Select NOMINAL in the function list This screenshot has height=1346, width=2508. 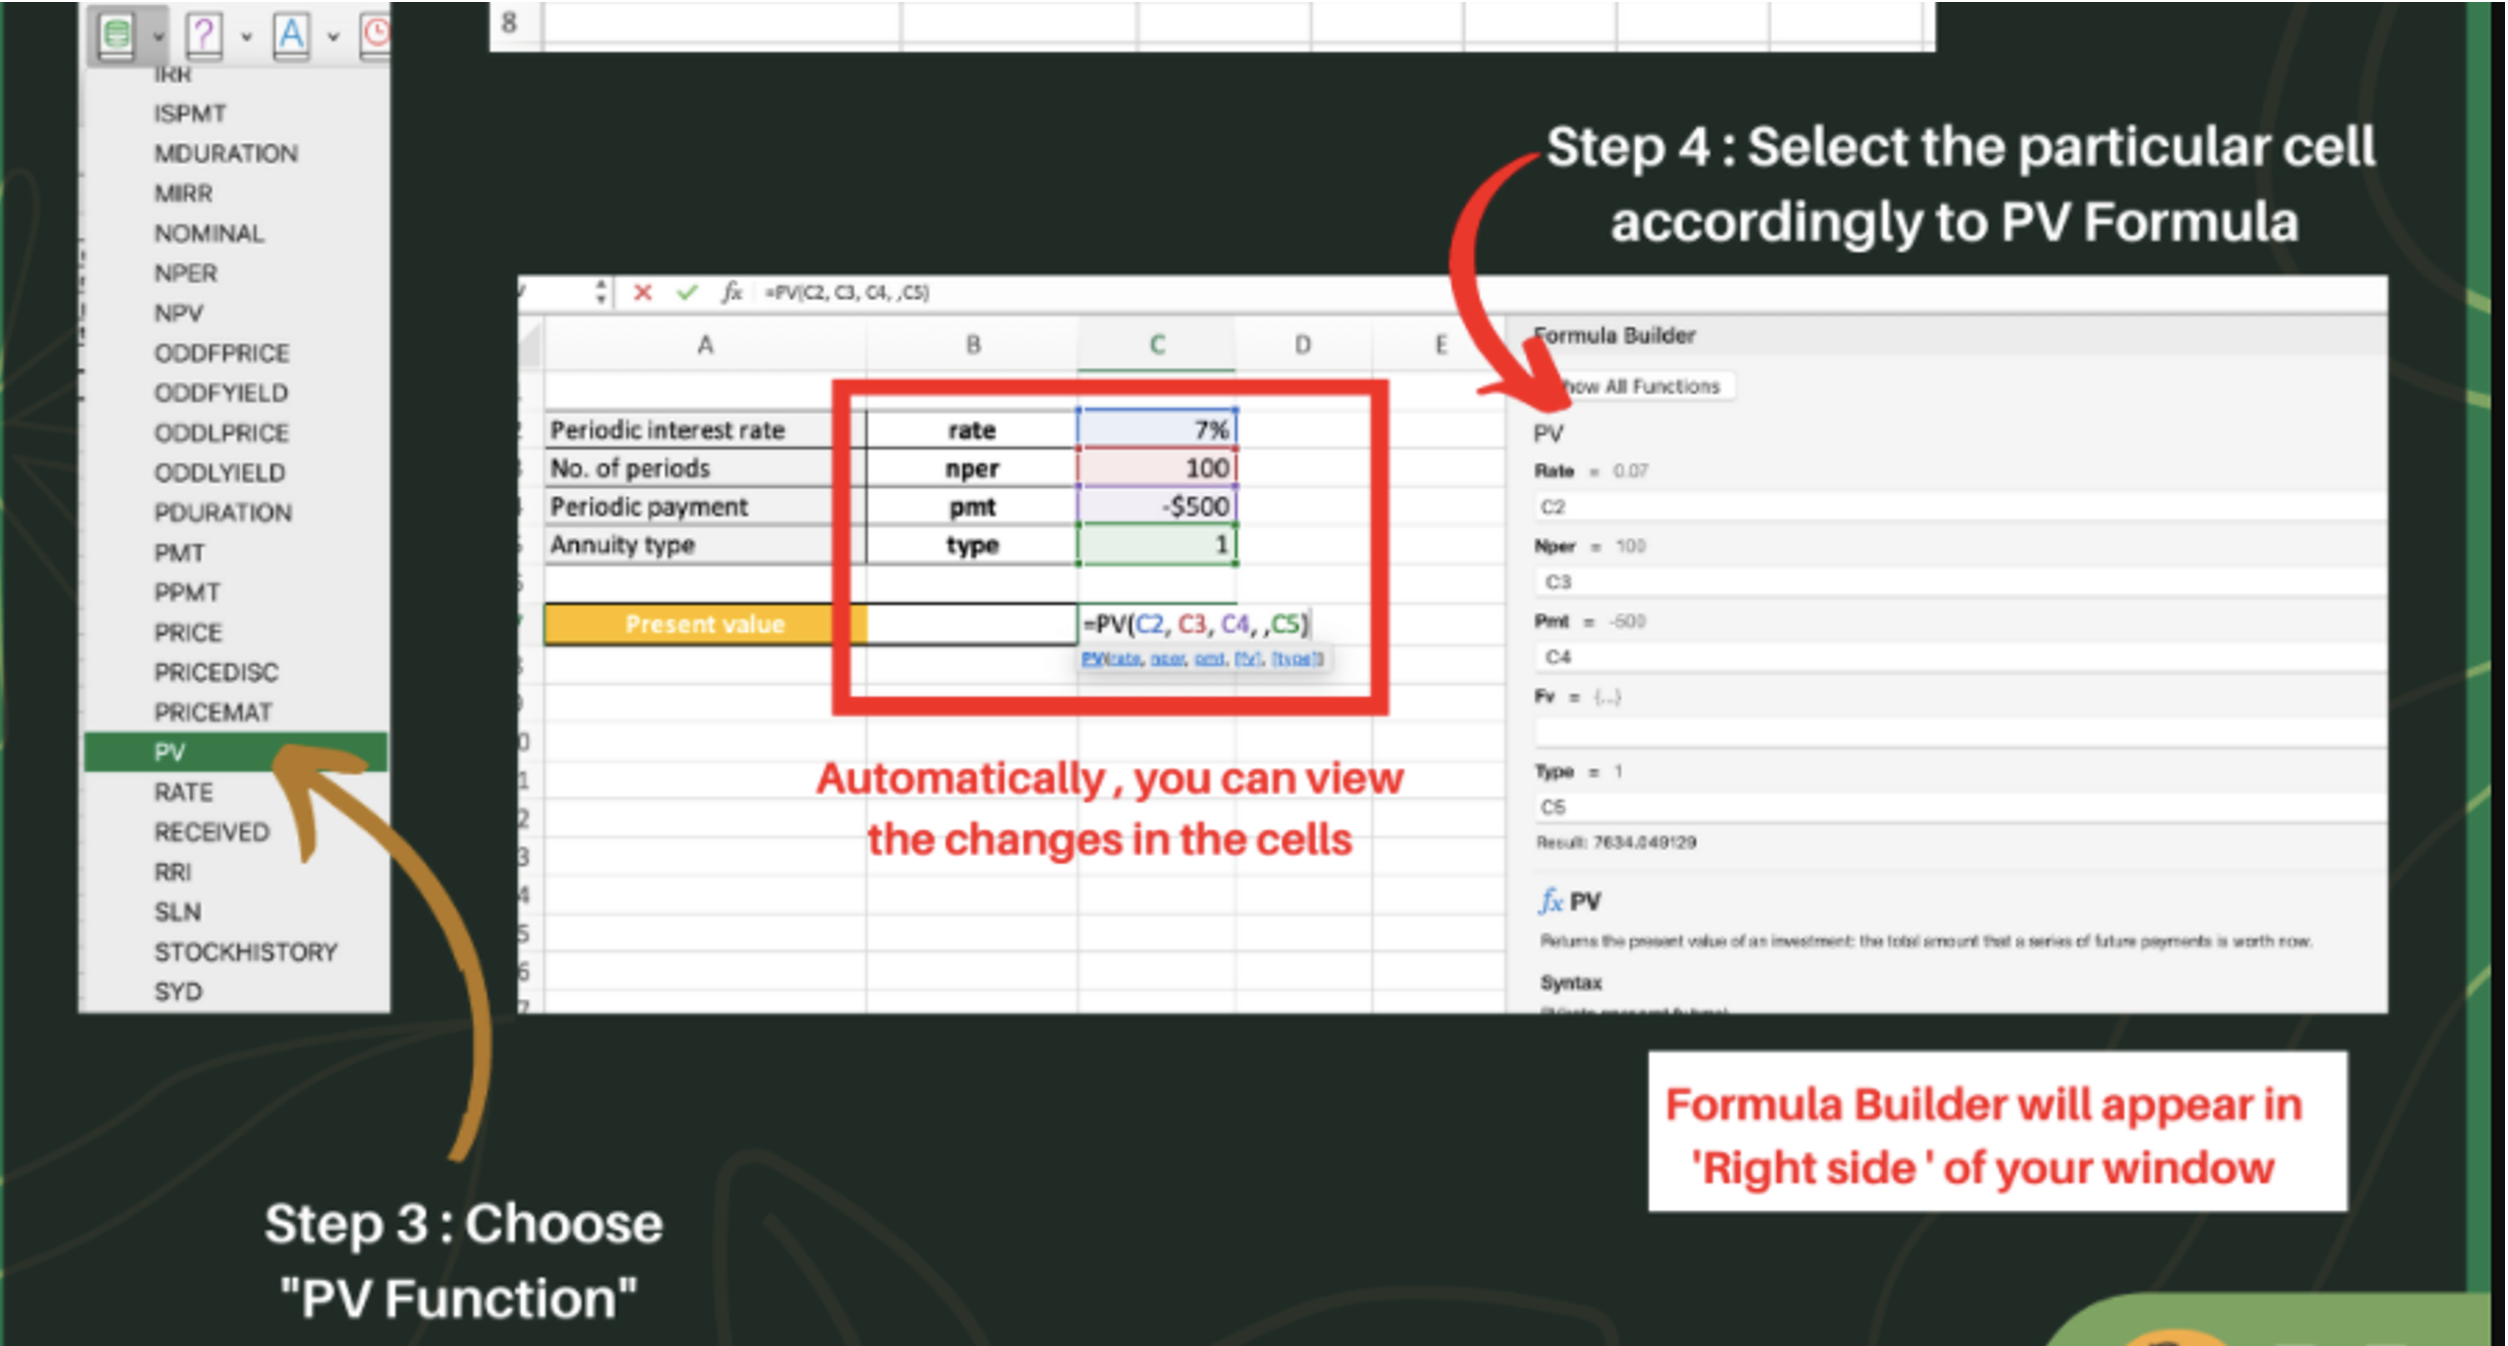(x=209, y=233)
